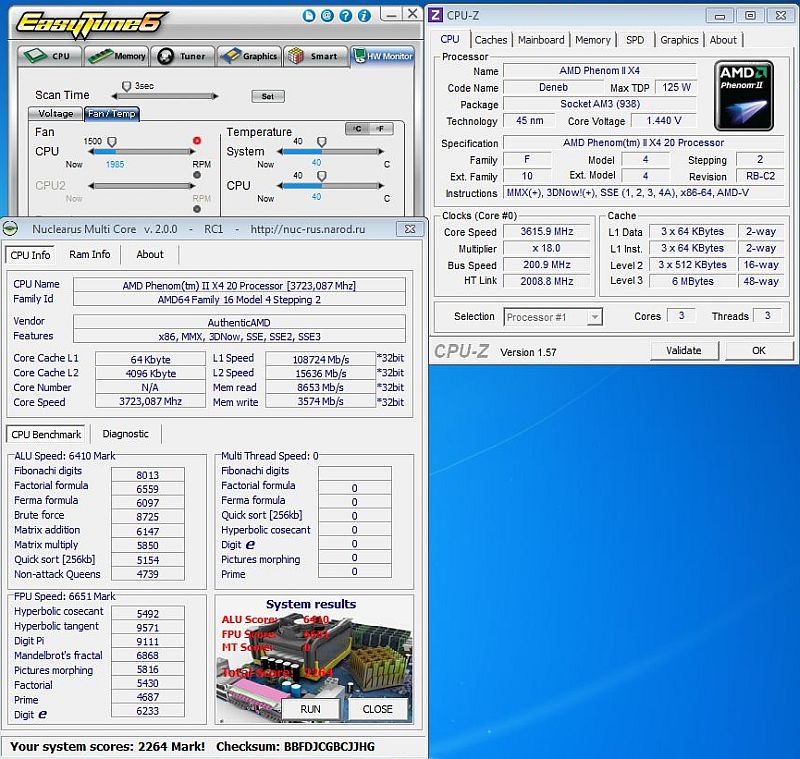800x759 pixels.
Task: Open the Graphics tab in EasyTune6
Action: (x=249, y=56)
